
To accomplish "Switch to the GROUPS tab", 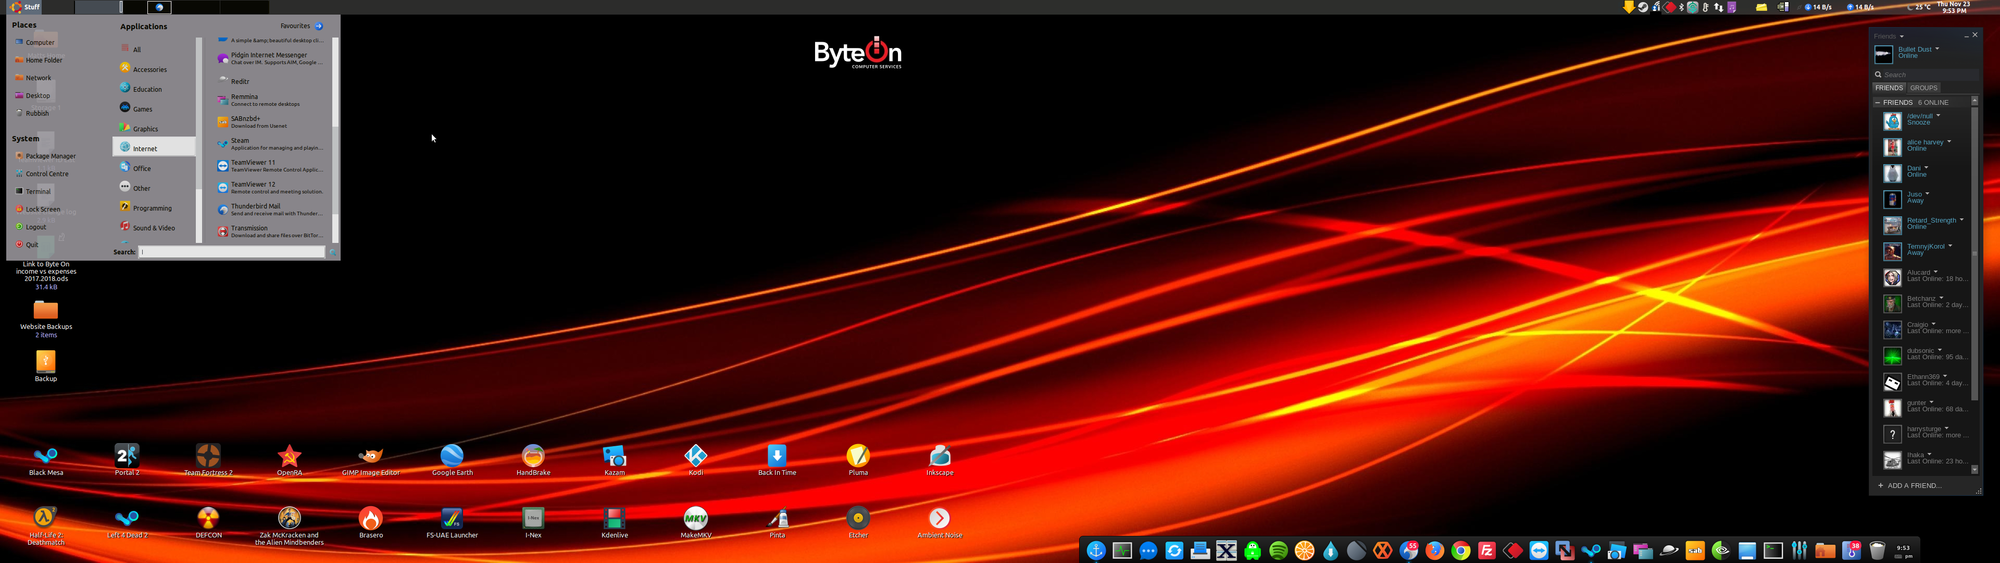I will click(x=1924, y=88).
